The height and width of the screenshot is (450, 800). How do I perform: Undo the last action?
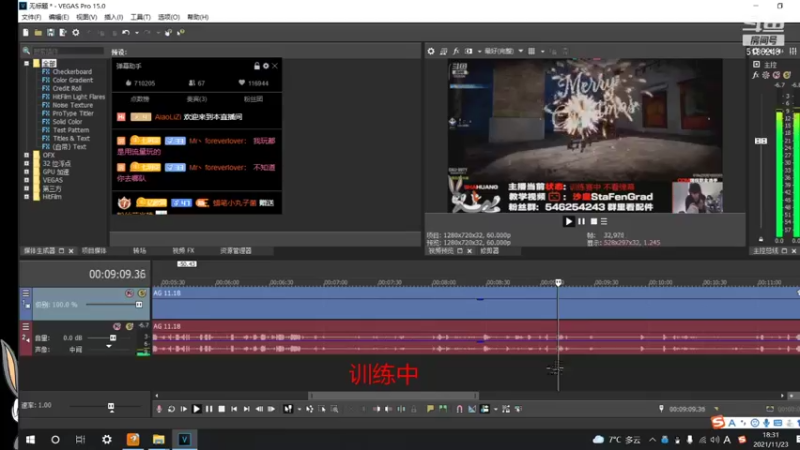[x=126, y=33]
